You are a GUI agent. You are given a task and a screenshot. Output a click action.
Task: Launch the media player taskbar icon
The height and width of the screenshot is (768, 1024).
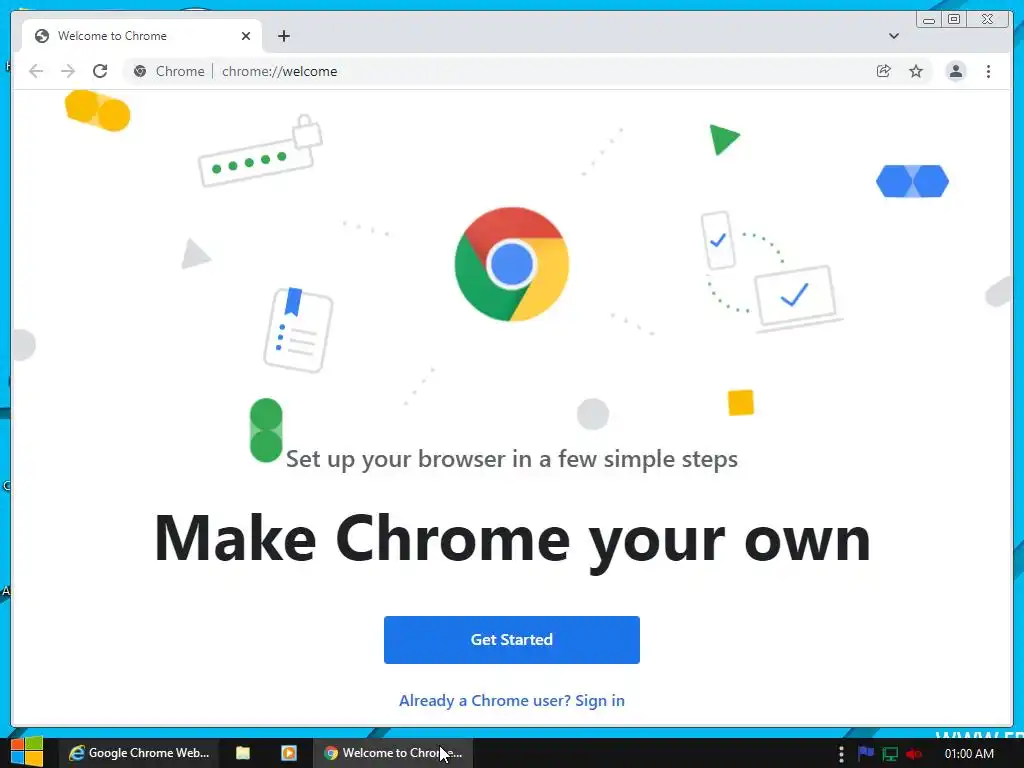click(x=289, y=753)
